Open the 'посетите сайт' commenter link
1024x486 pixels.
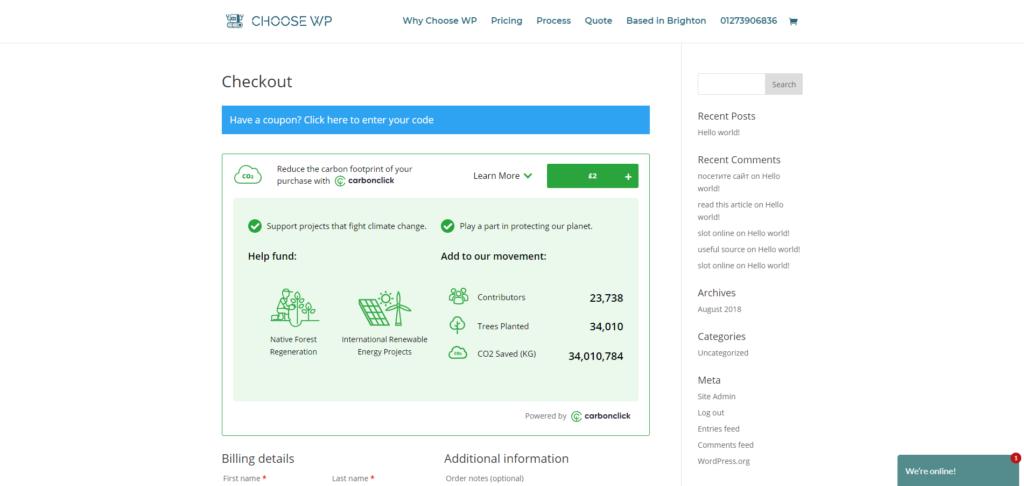tap(723, 176)
